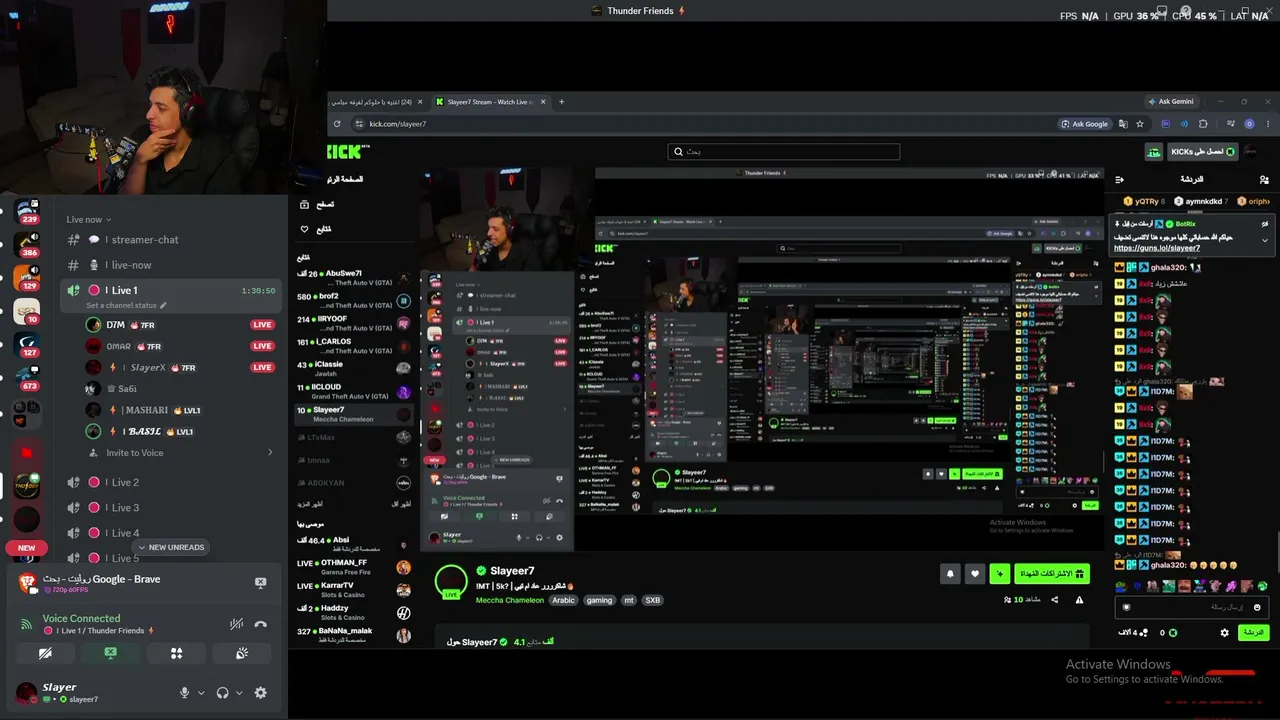Open notification bell for Slayeer7
Image resolution: width=1280 pixels, height=720 pixels.
coord(949,574)
